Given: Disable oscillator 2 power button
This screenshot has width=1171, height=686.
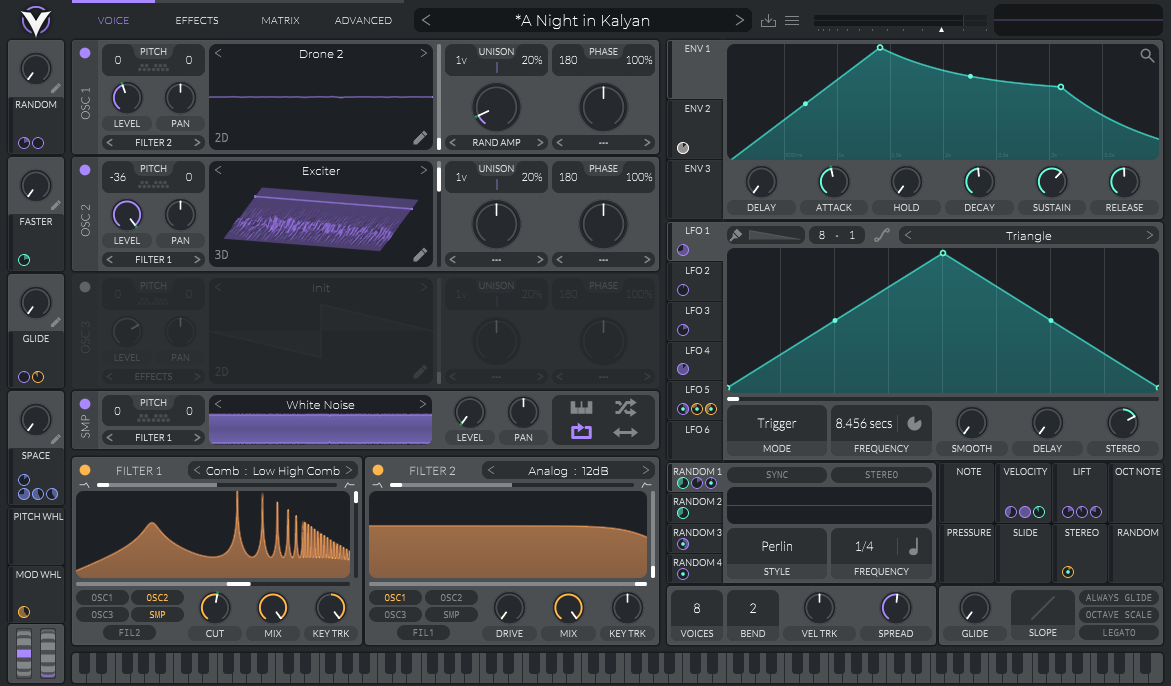Looking at the screenshot, I should click(x=85, y=170).
